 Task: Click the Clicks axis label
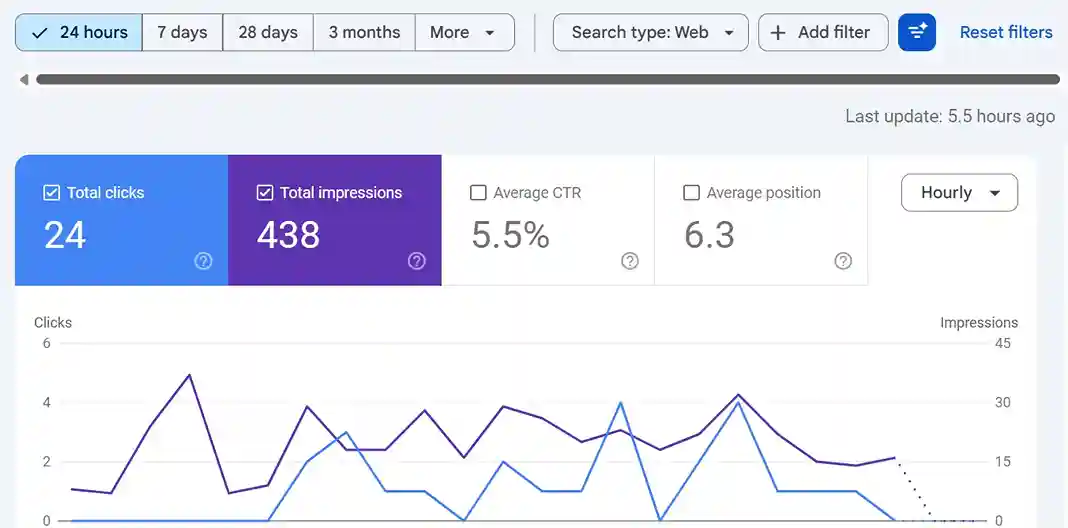53,323
